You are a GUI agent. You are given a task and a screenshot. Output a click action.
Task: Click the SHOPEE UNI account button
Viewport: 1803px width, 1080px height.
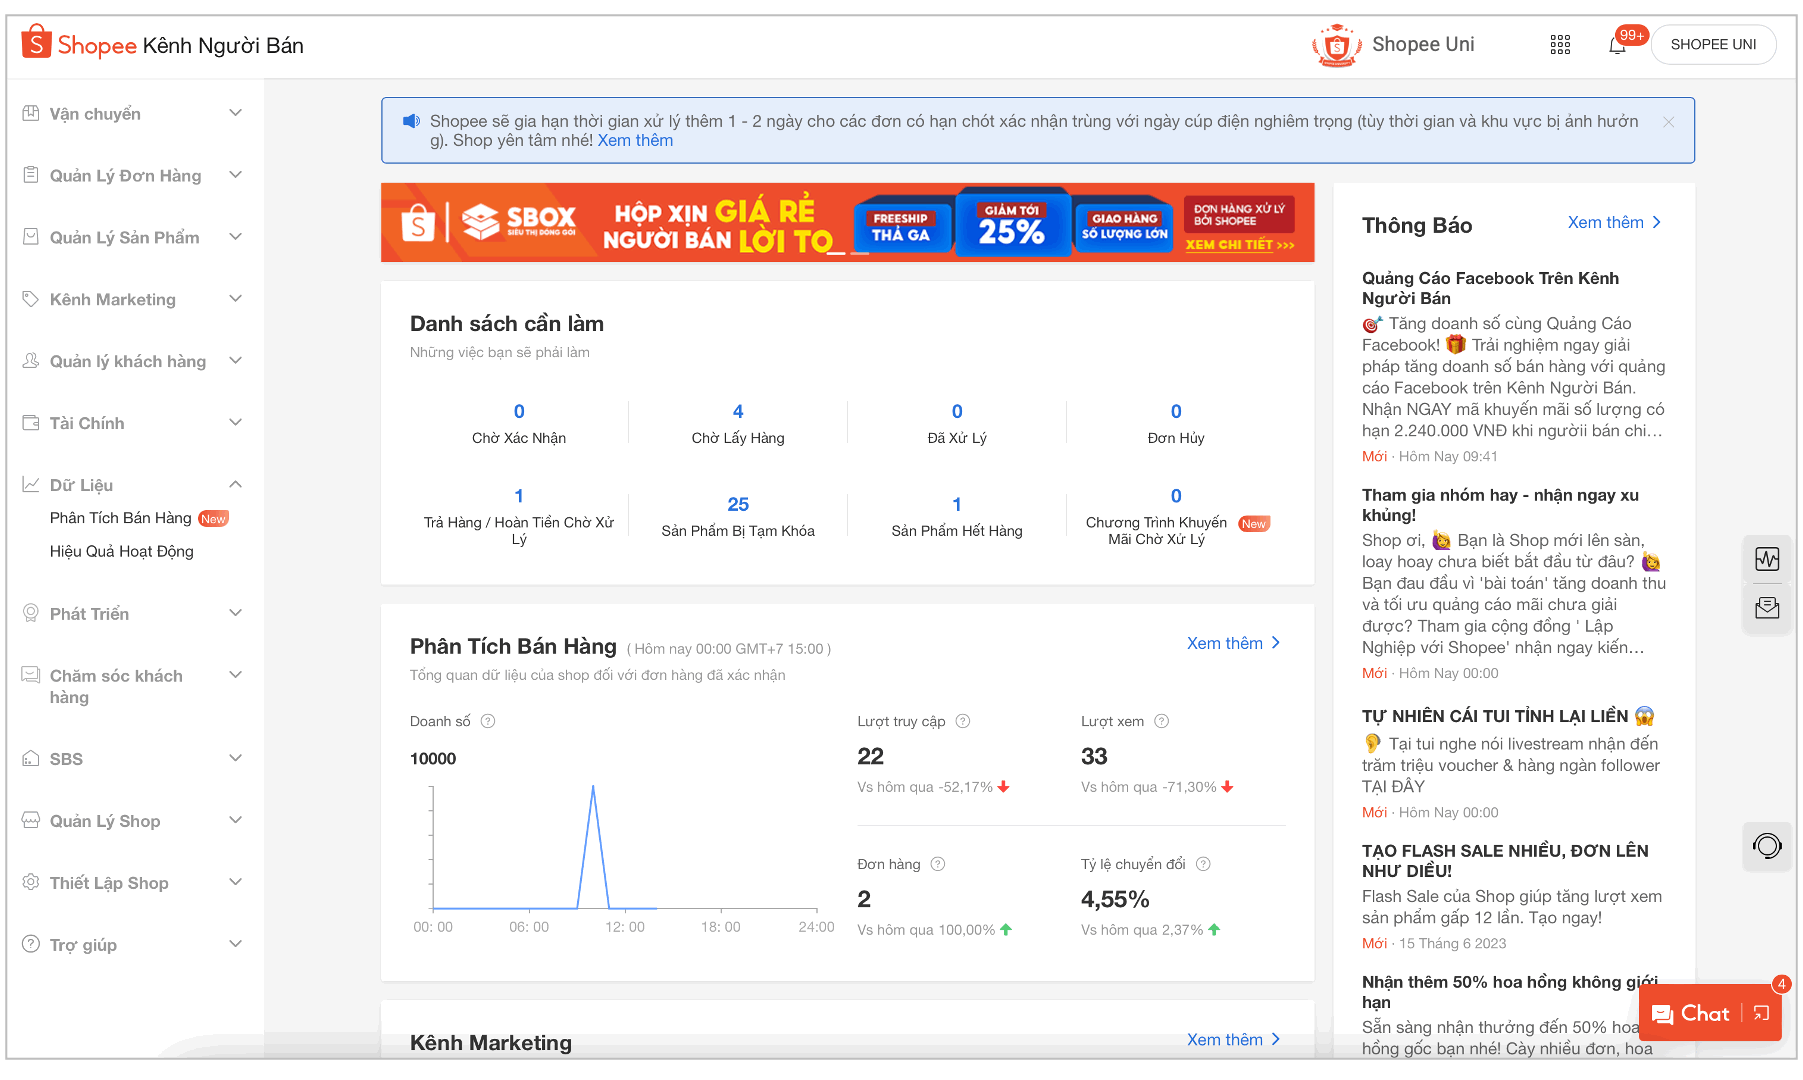click(1713, 45)
